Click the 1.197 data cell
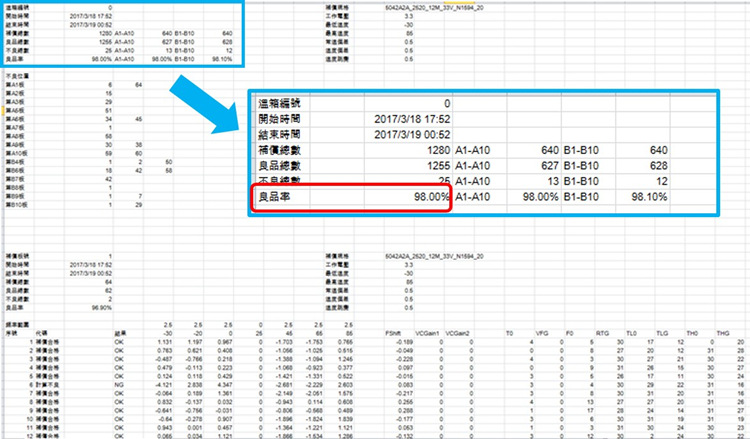Viewport: 750px width, 439px height. pyautogui.click(x=195, y=341)
